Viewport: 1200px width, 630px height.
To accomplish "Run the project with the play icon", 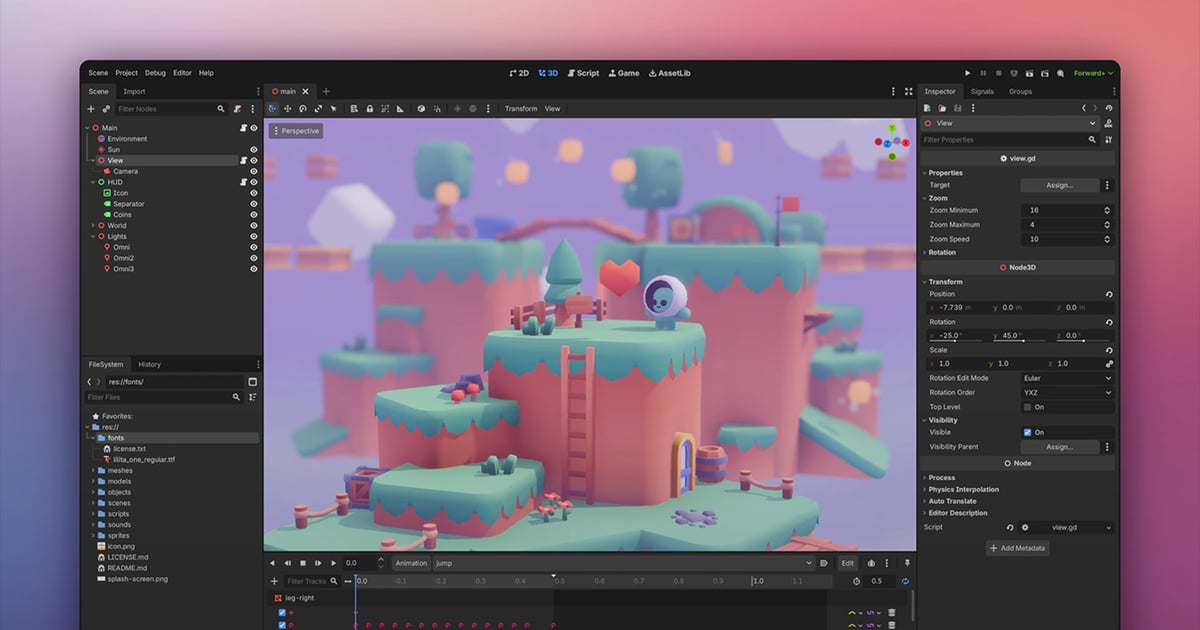I will [967, 73].
